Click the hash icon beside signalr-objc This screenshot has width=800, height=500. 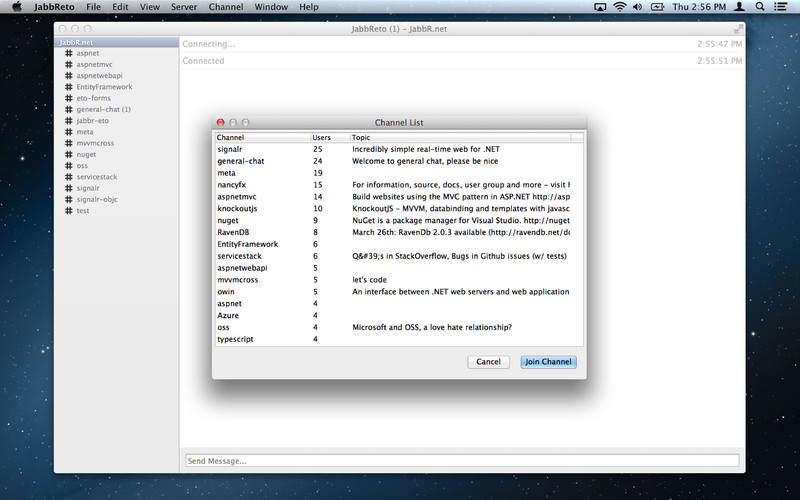click(68, 199)
